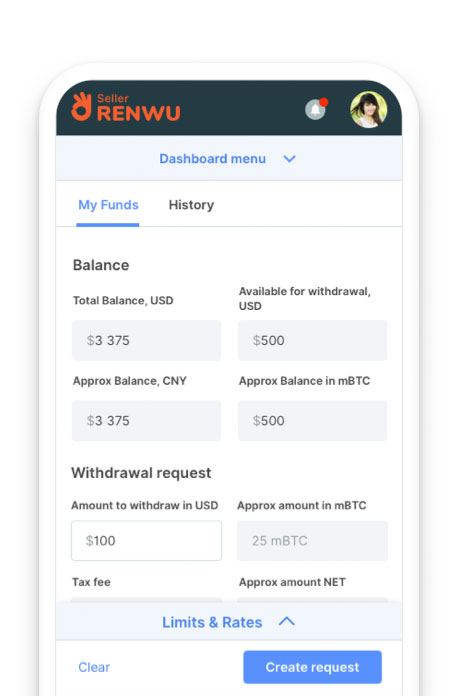Viewport: 464px width, 696px height.
Task: Click the Approx Balance in mBTC field
Action: (x=312, y=421)
